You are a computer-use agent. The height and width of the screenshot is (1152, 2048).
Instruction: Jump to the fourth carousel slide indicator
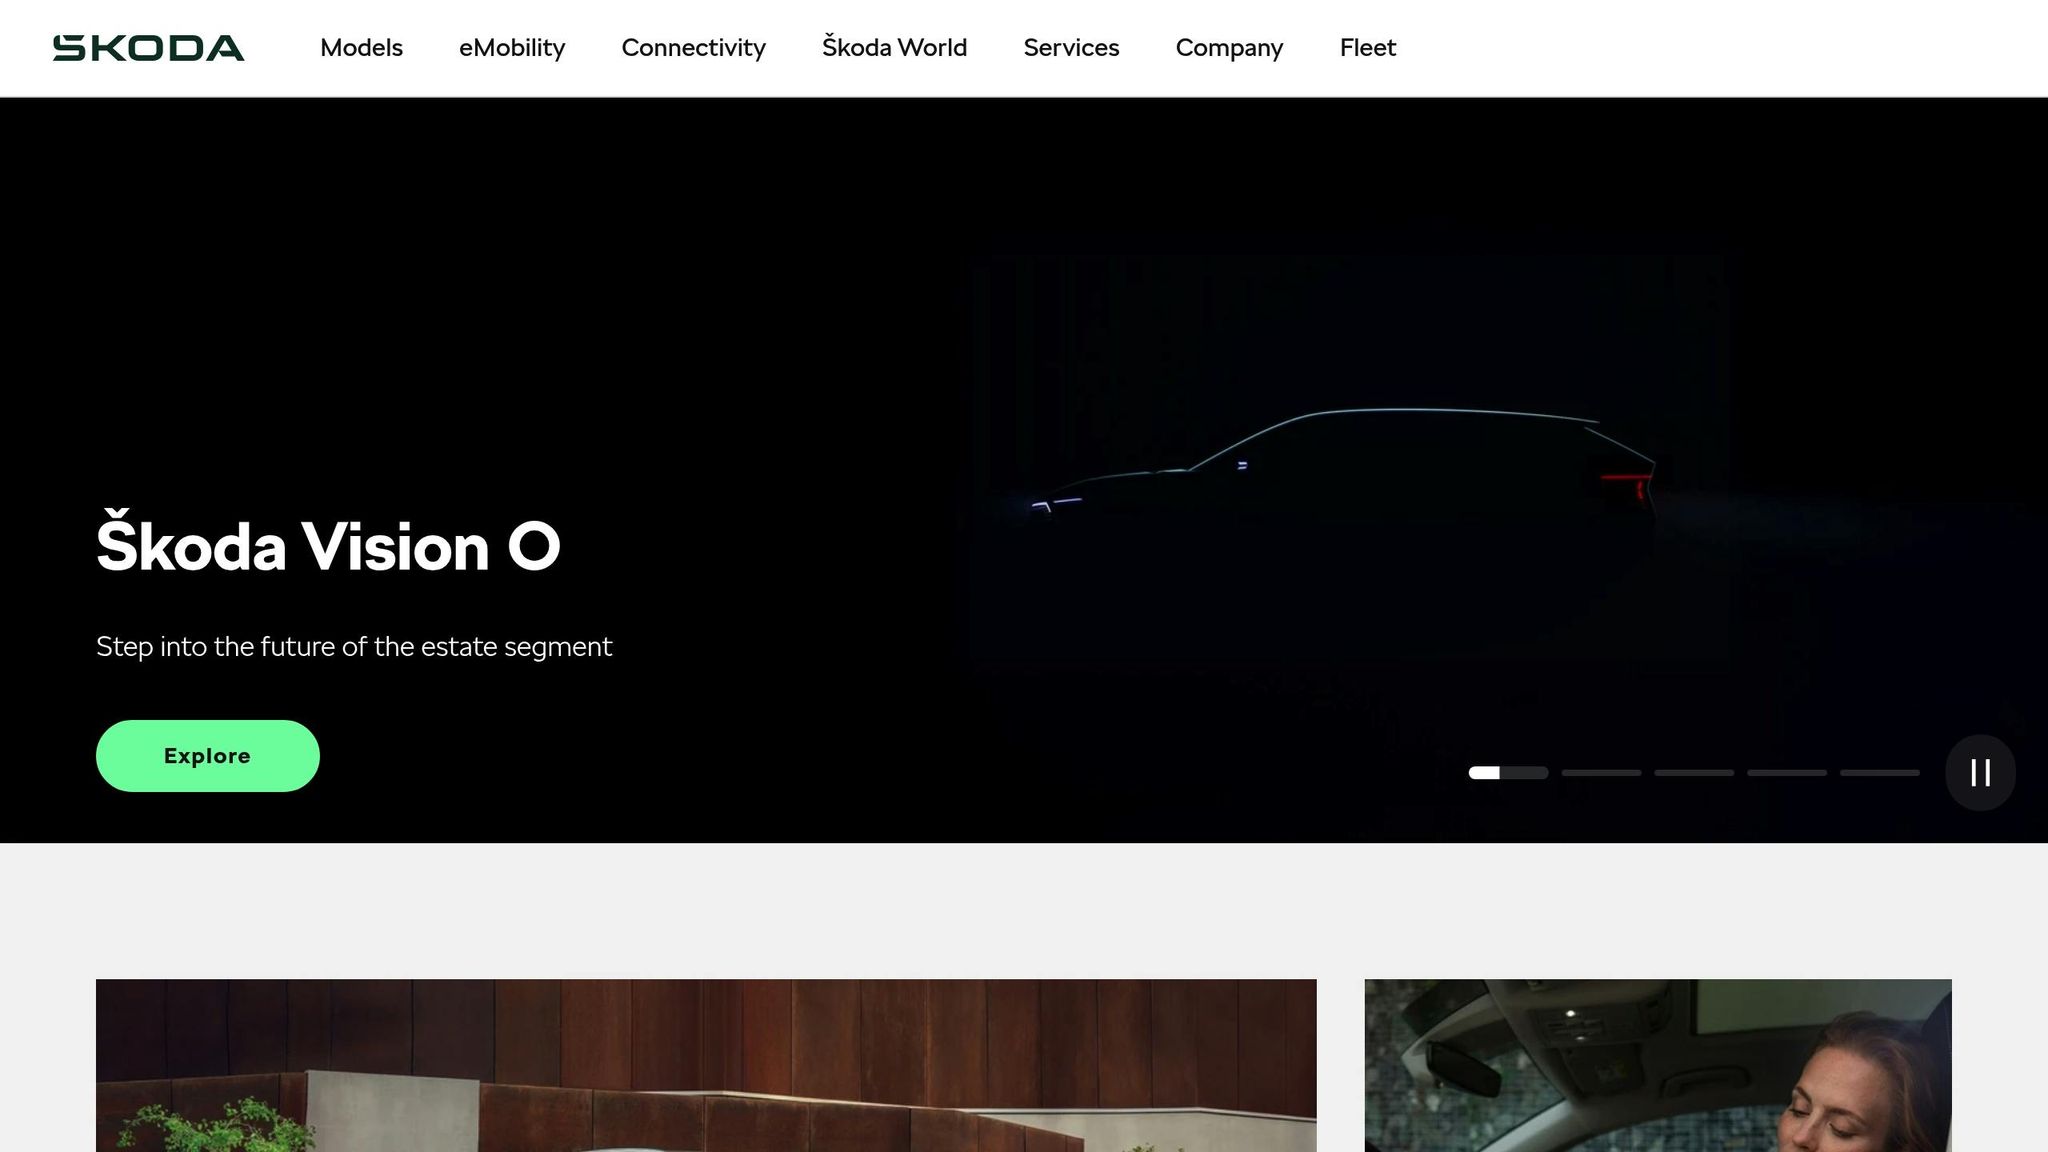click(1787, 773)
